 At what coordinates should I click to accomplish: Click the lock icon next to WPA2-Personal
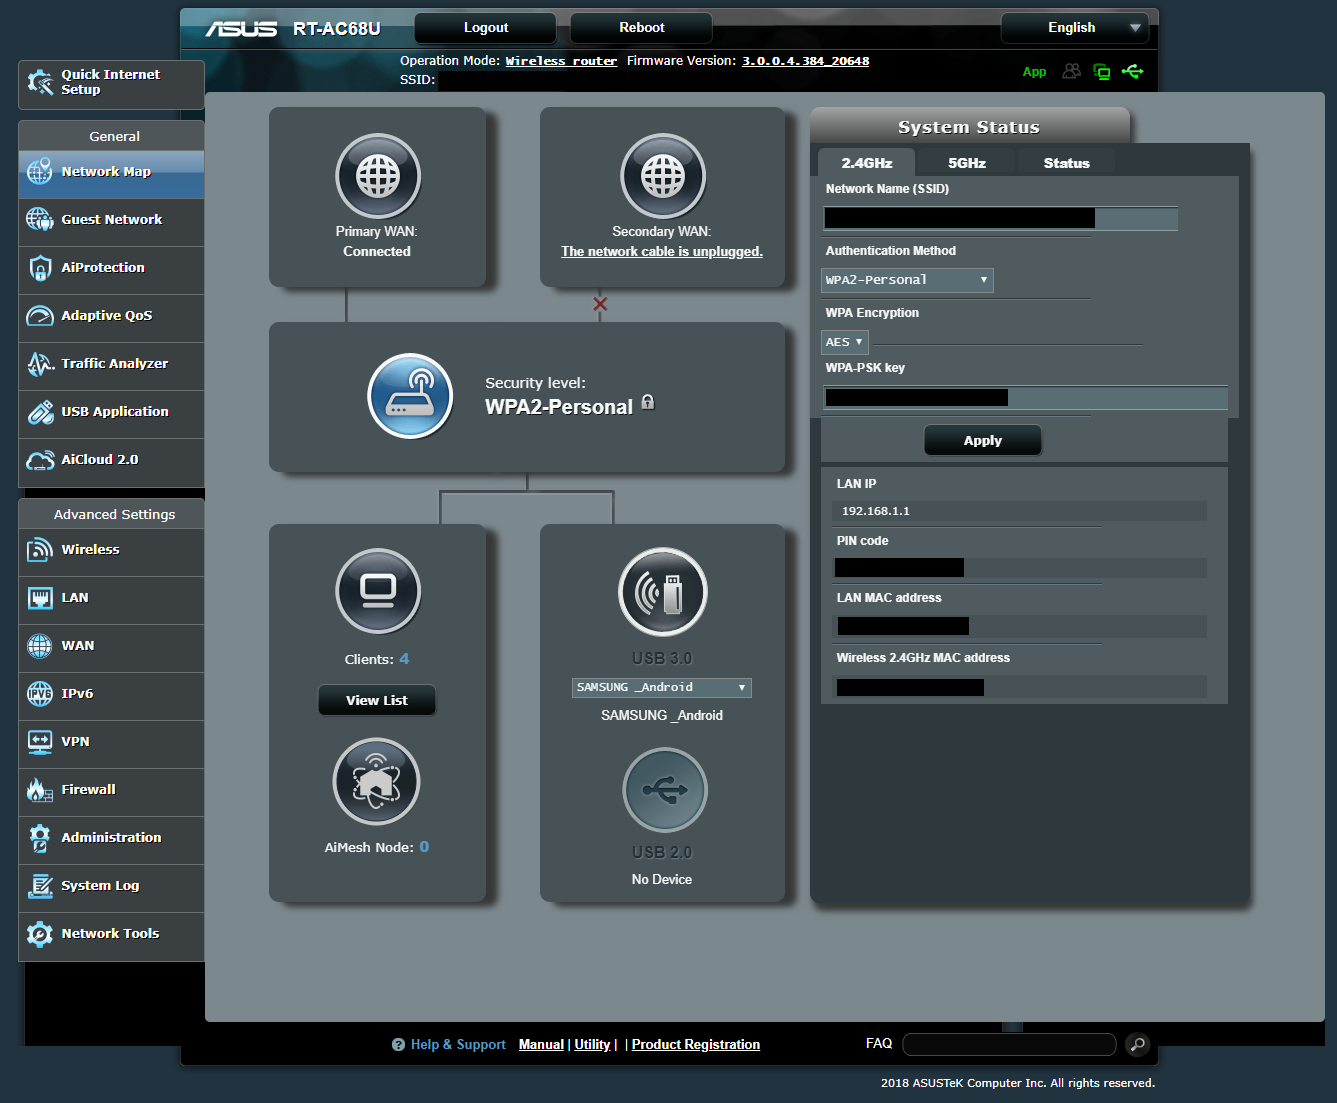pyautogui.click(x=648, y=402)
